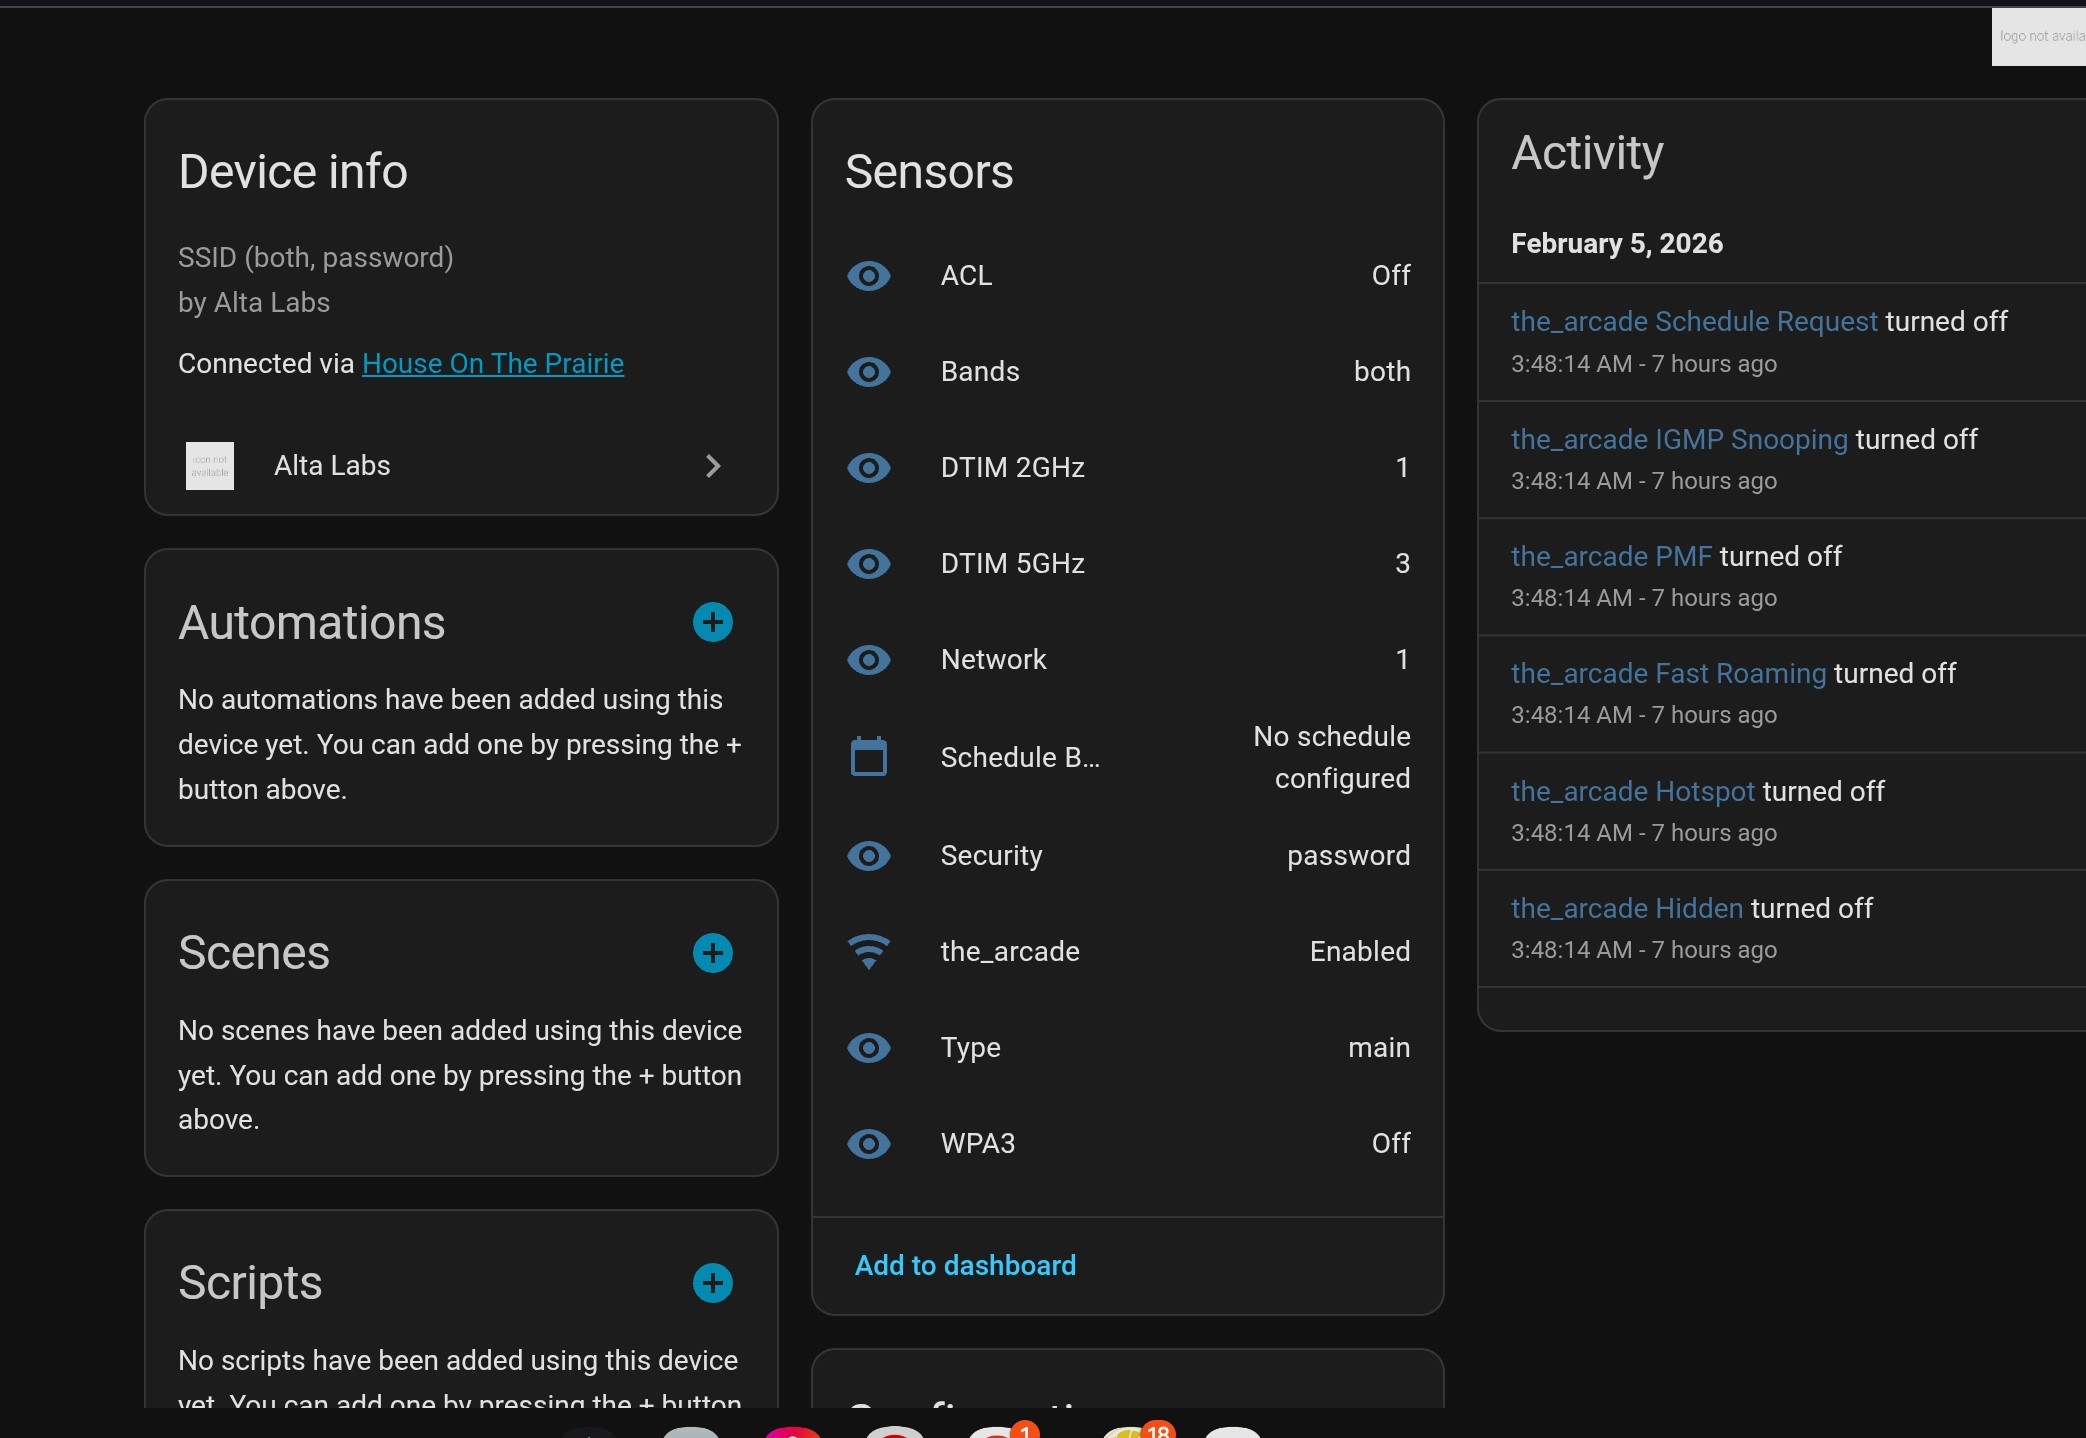The width and height of the screenshot is (2086, 1438).
Task: Expand the Alta Labs chevron arrow
Action: tap(712, 466)
